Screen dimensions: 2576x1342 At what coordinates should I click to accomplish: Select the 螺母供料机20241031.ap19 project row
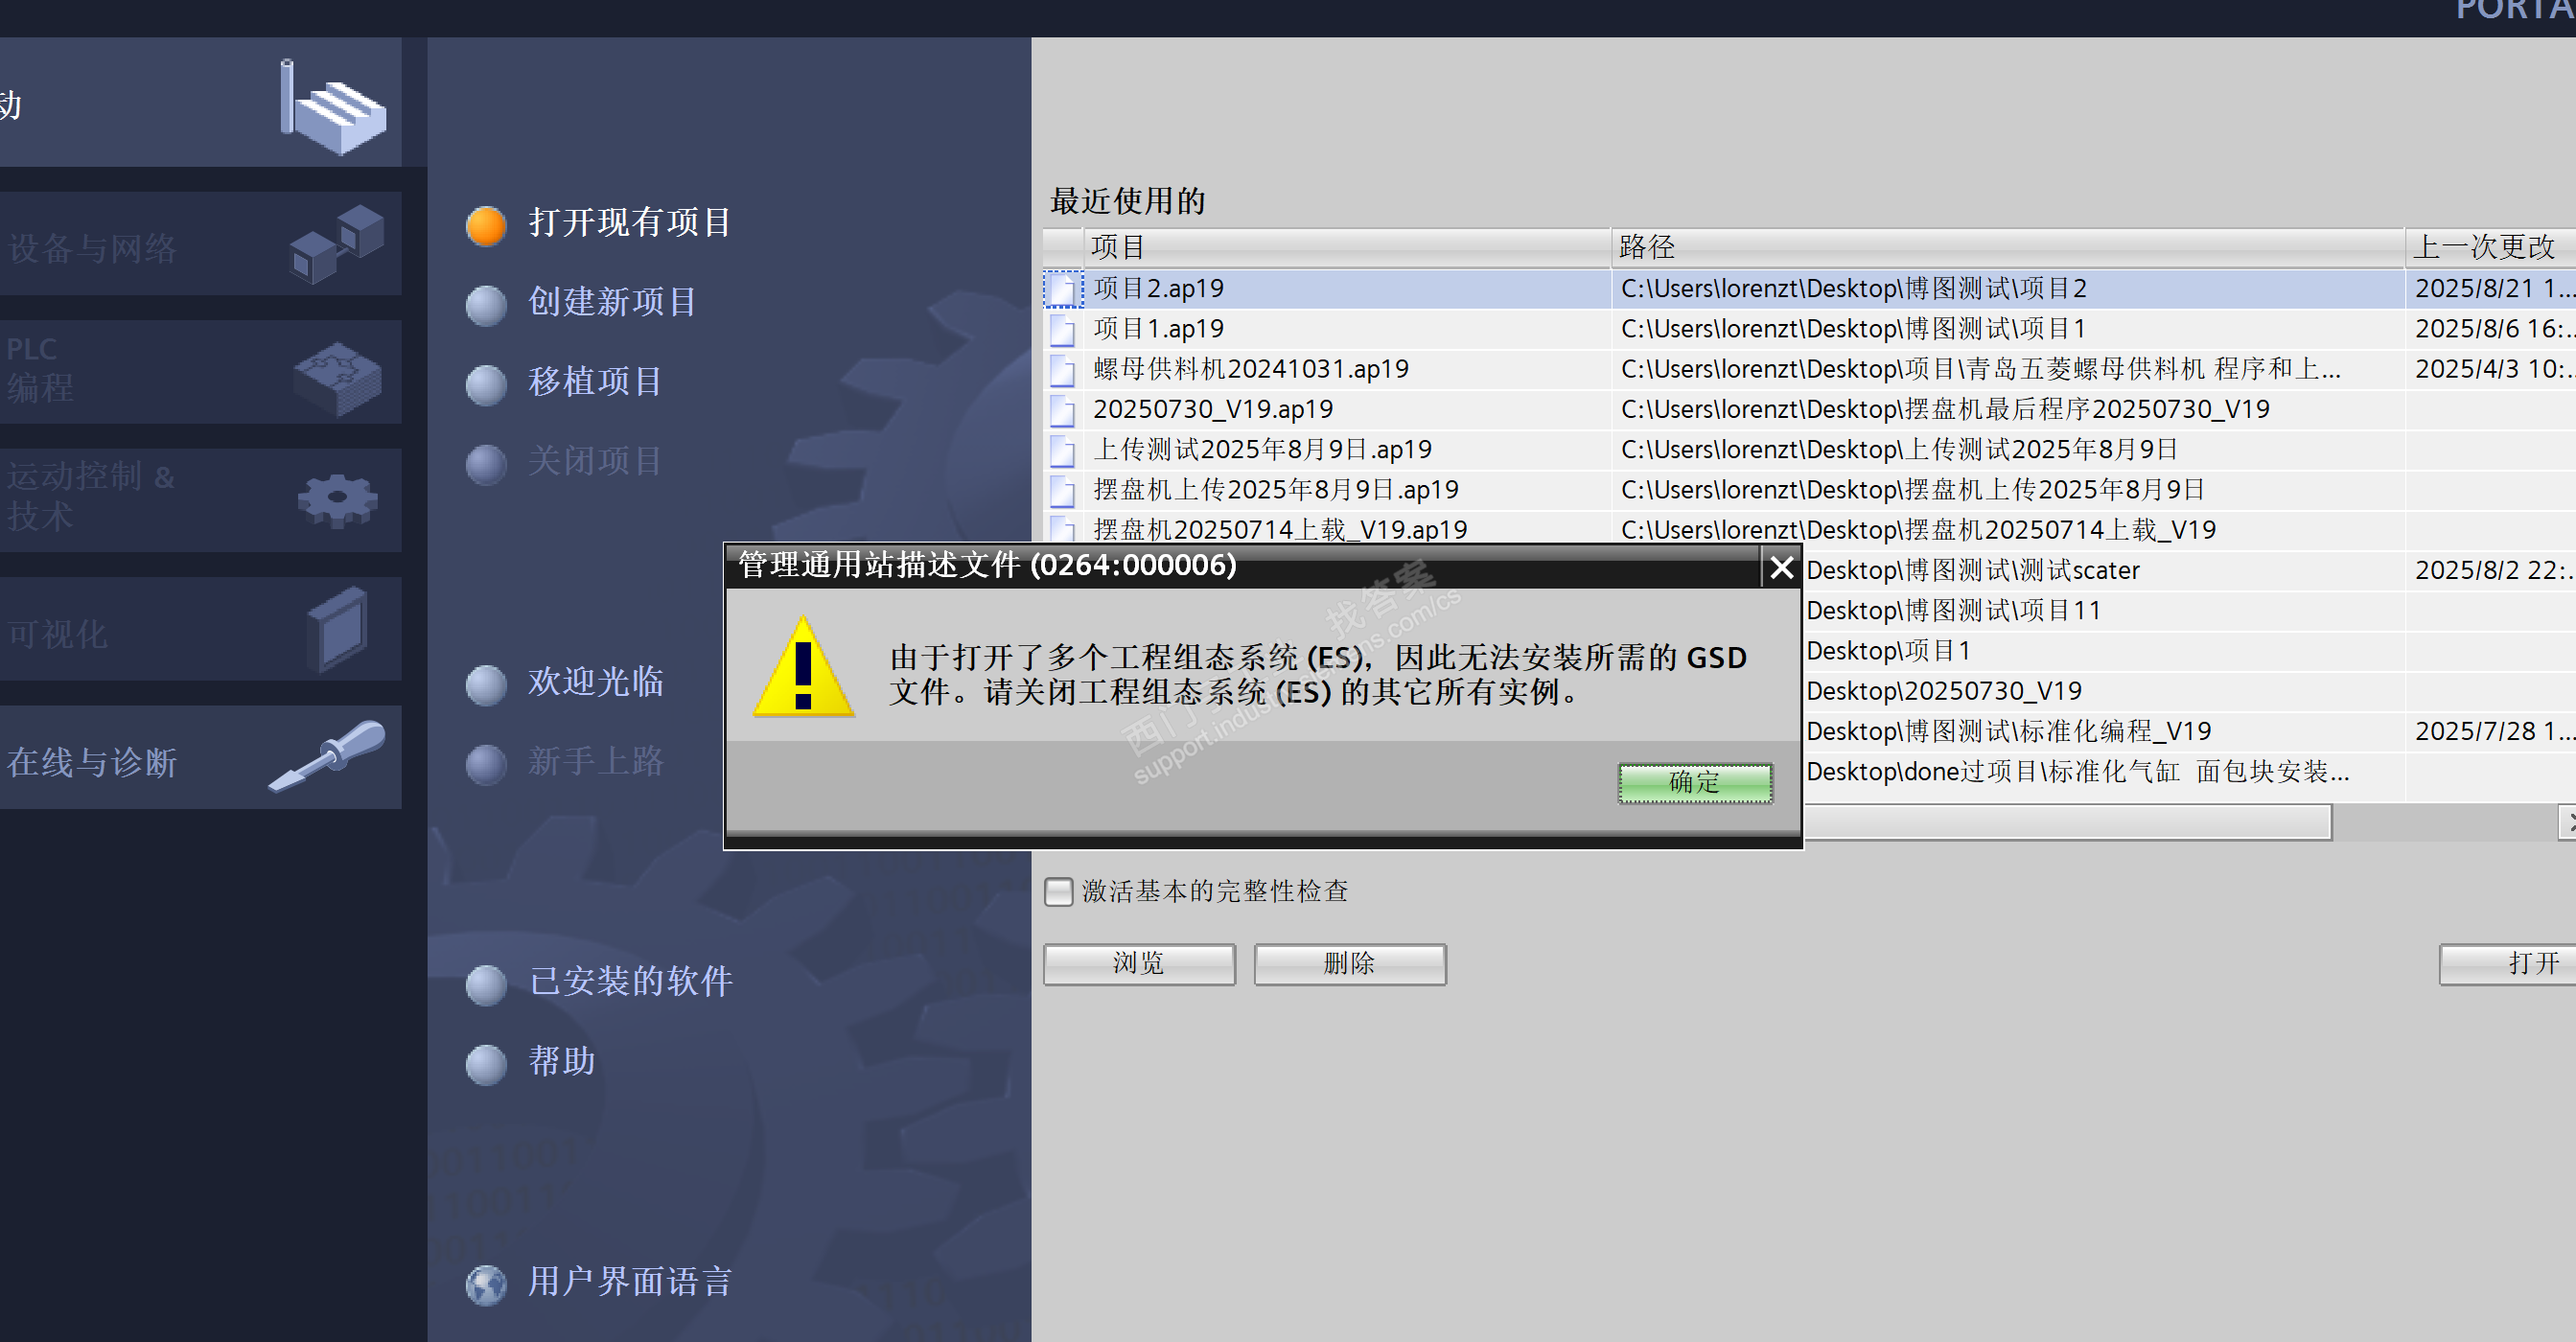1809,369
